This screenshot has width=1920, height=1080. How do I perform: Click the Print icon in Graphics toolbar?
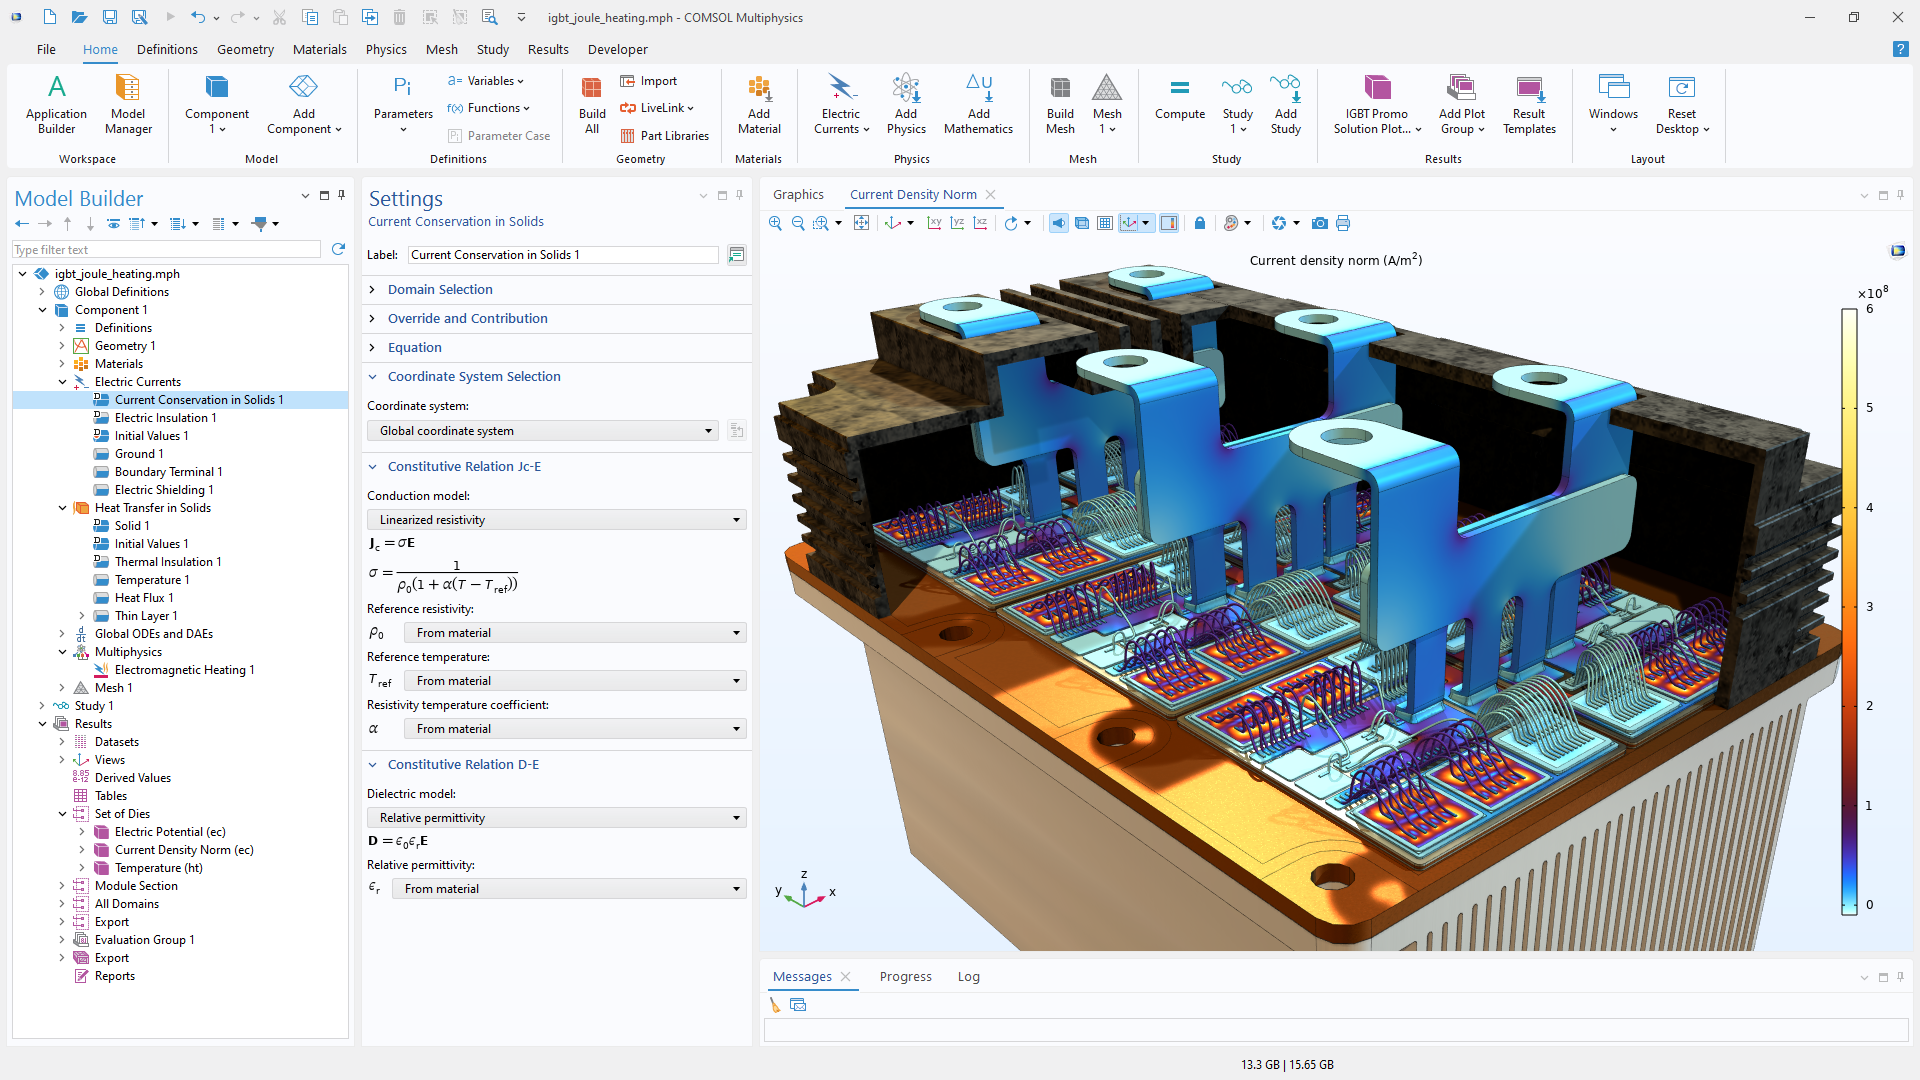pyautogui.click(x=1343, y=223)
